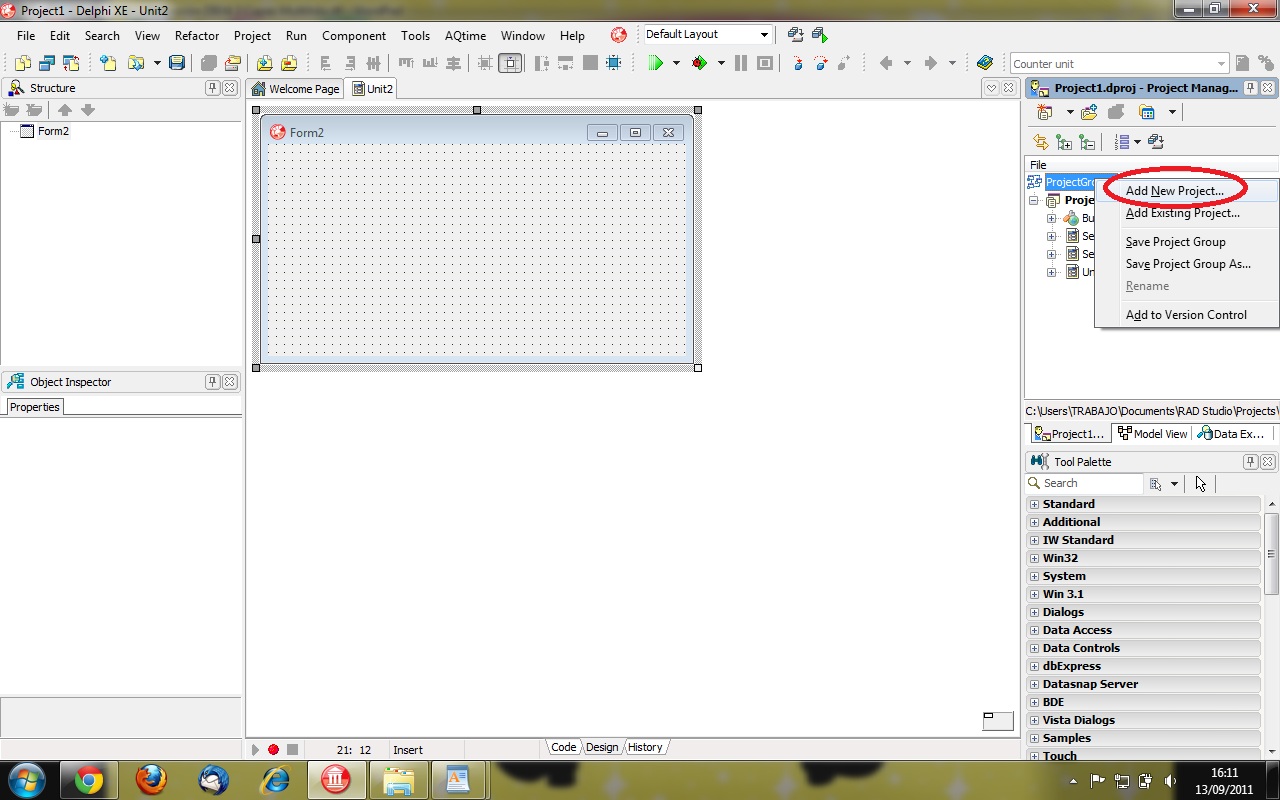
Task: Choose 'Save Project Group As...' from the menu
Action: (x=1189, y=263)
